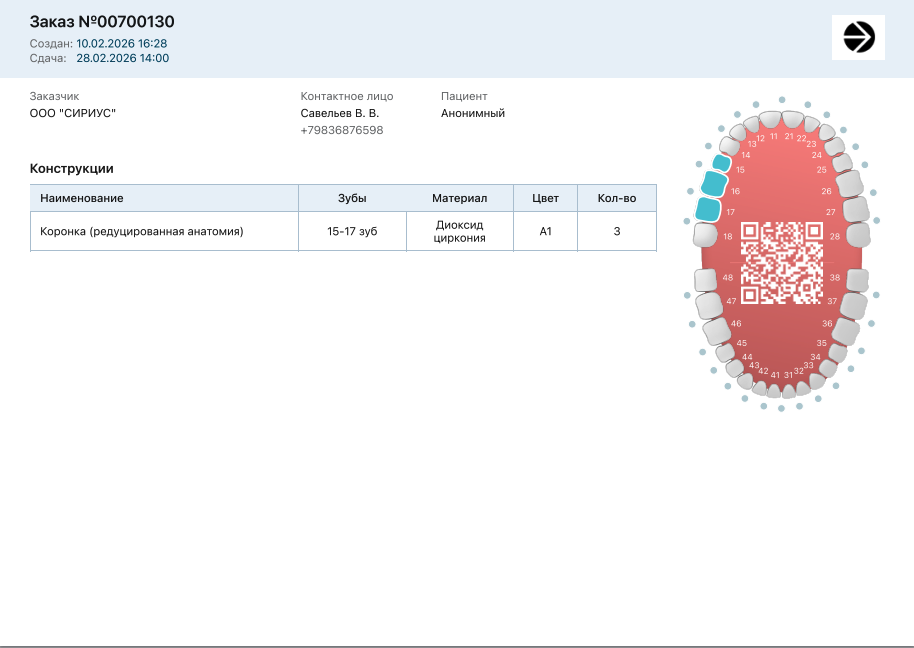Pick tooth 37 on the lower jaw
Image resolution: width=914 pixels, height=648 pixels.
[x=853, y=304]
